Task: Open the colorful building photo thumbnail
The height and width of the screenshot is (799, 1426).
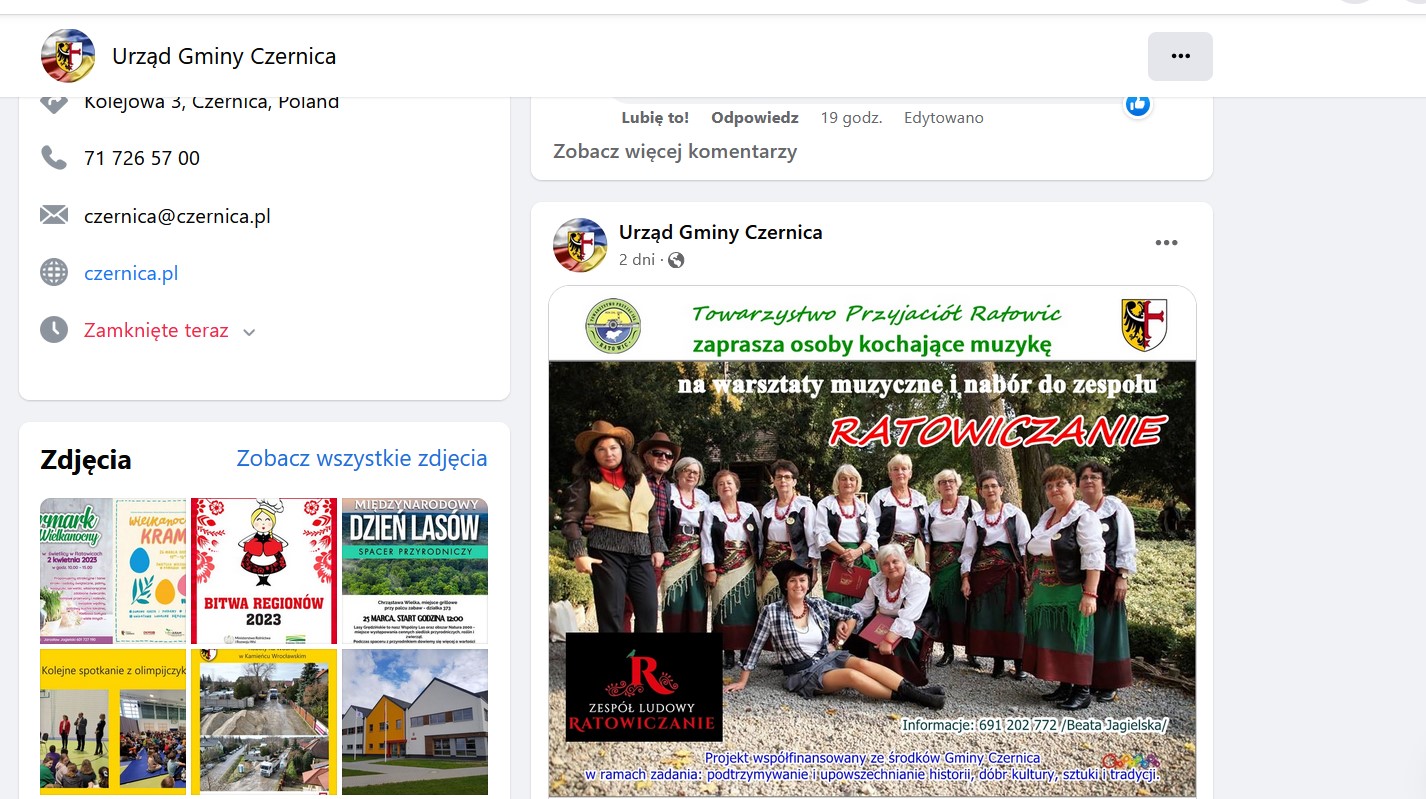Action: 415,722
